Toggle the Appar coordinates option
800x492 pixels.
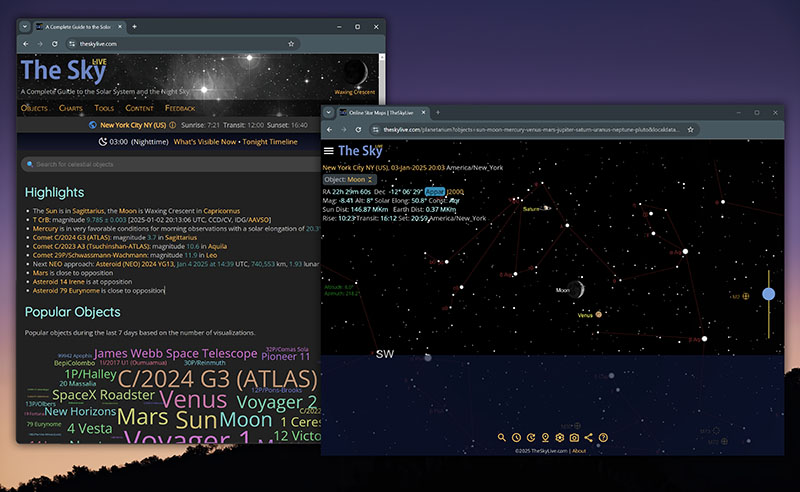(434, 190)
